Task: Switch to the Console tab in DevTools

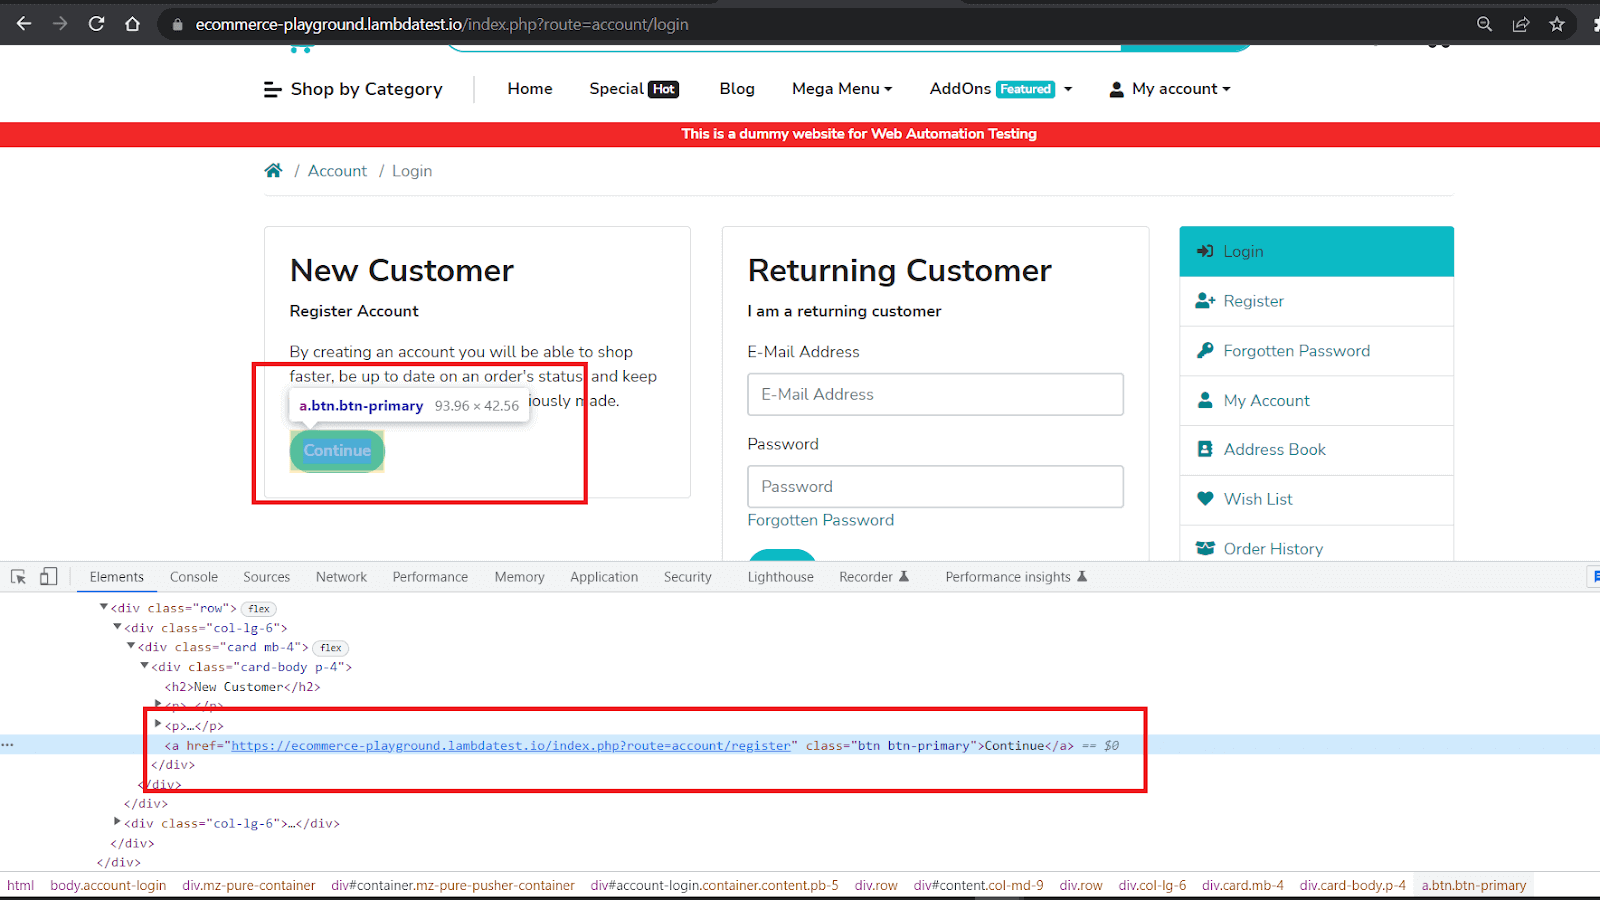Action: (x=193, y=577)
